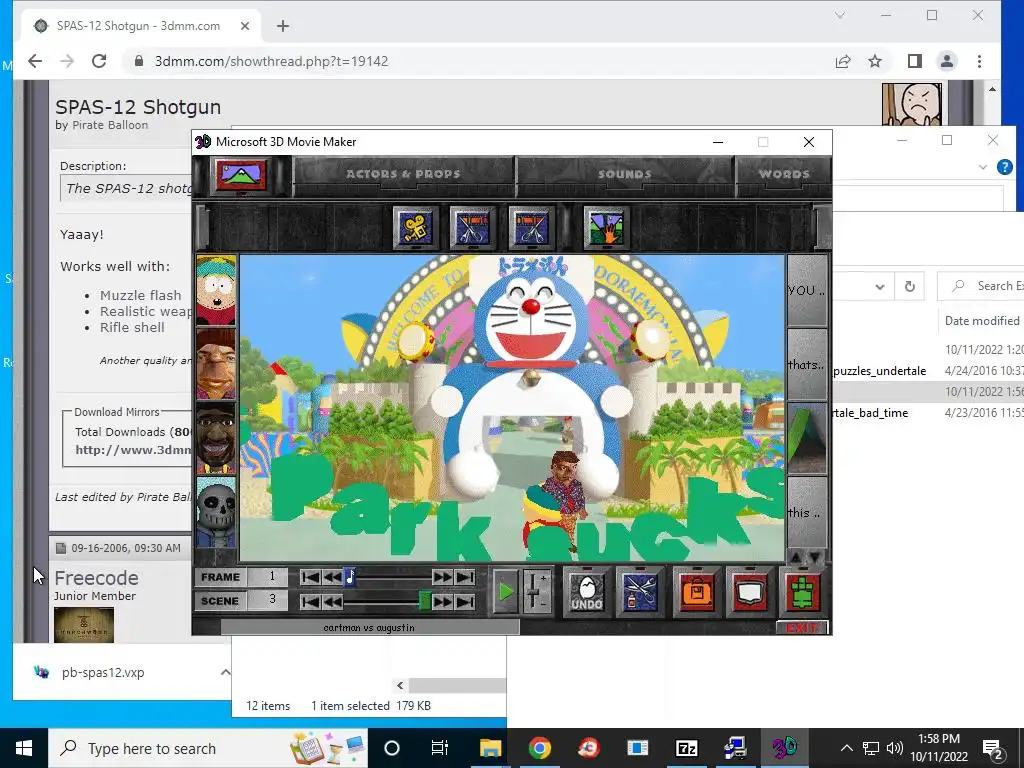This screenshot has width=1024, height=768.
Task: Select the green shape entry in words list
Action: (x=807, y=438)
